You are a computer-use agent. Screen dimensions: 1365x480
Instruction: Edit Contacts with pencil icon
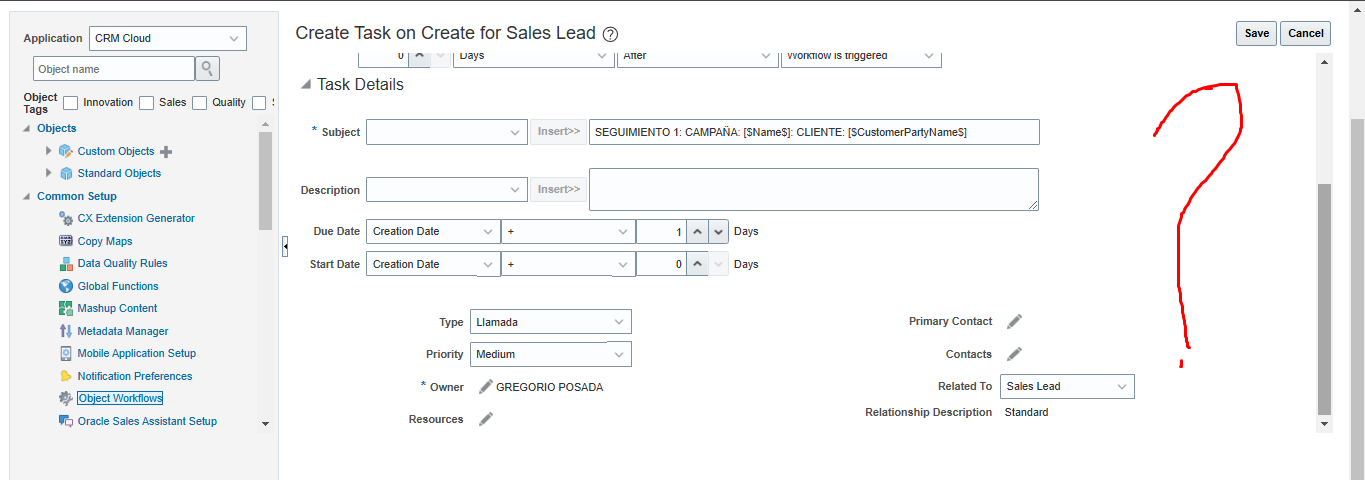(1014, 354)
